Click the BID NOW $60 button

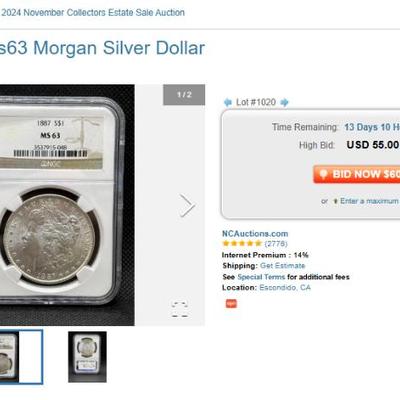pyautogui.click(x=356, y=174)
